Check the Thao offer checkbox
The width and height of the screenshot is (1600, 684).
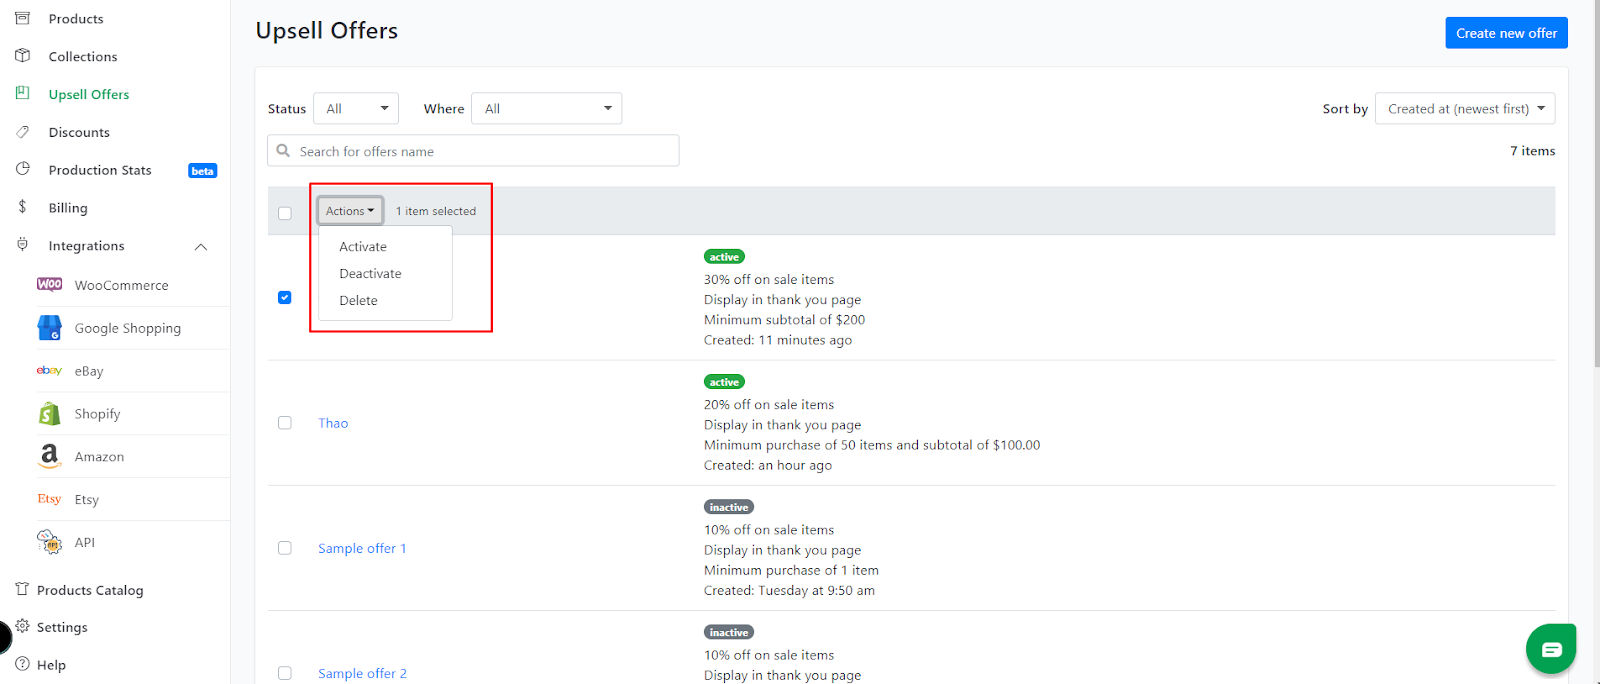(285, 423)
